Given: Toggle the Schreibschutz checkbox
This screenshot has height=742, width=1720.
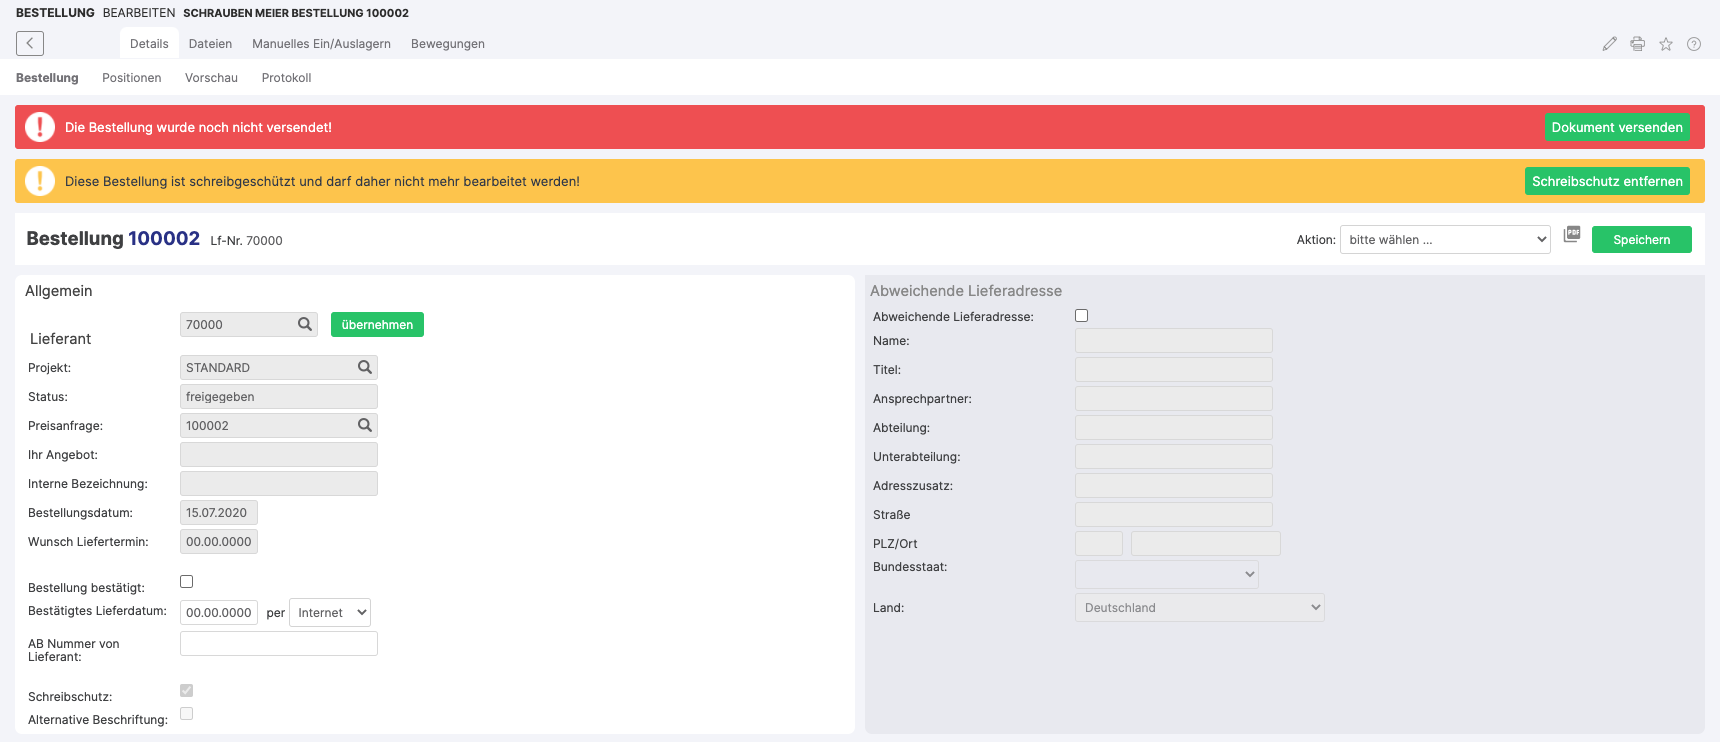Looking at the screenshot, I should (186, 691).
